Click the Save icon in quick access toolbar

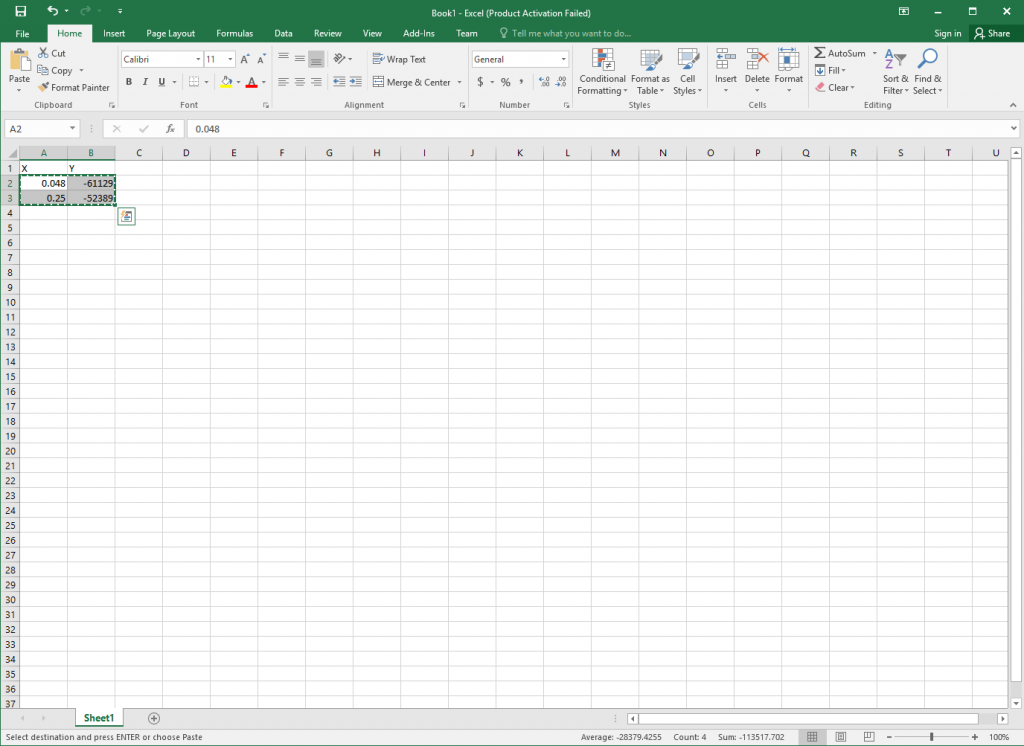tap(20, 11)
